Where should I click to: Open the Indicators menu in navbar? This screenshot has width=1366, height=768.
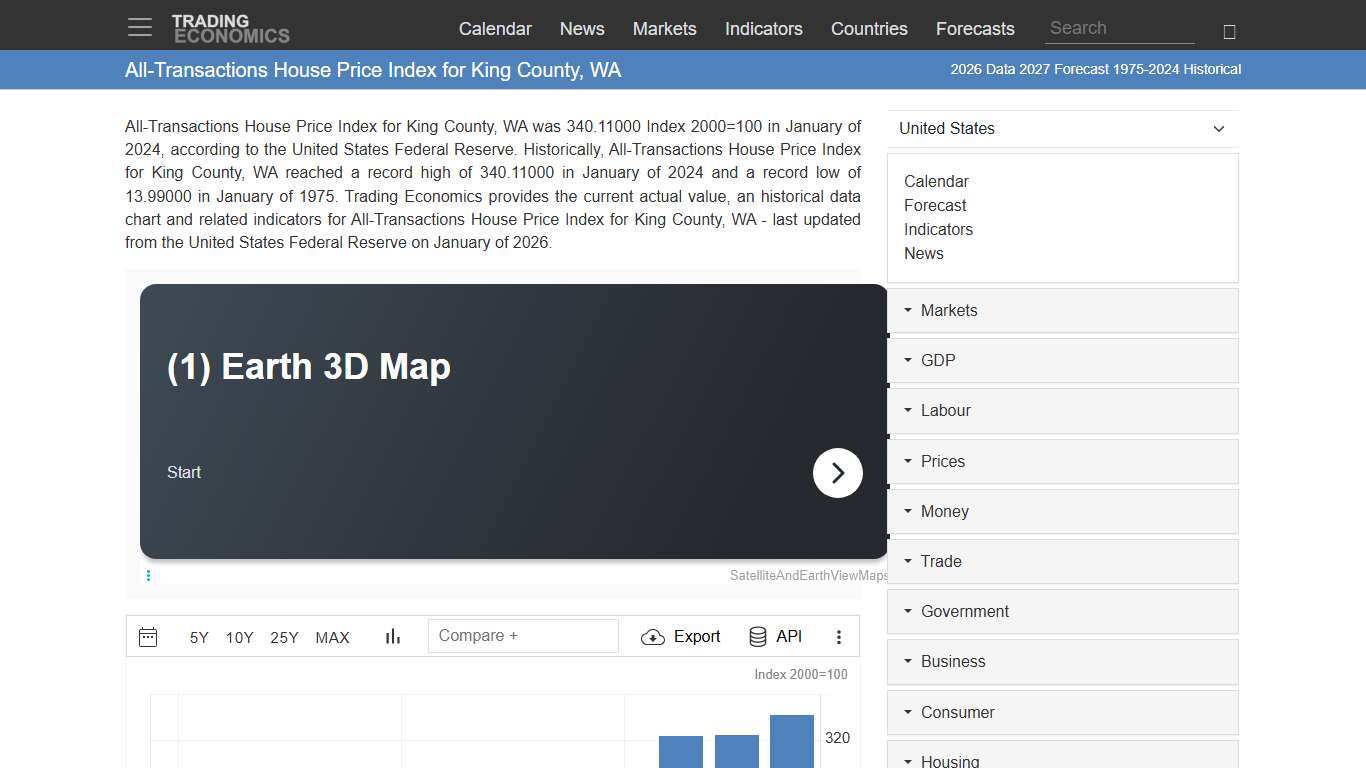pyautogui.click(x=763, y=29)
